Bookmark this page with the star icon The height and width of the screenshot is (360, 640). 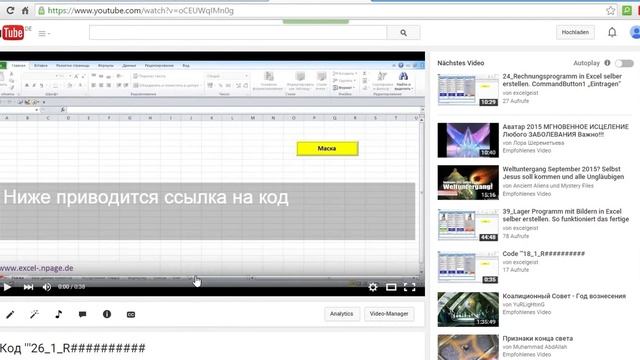click(611, 11)
